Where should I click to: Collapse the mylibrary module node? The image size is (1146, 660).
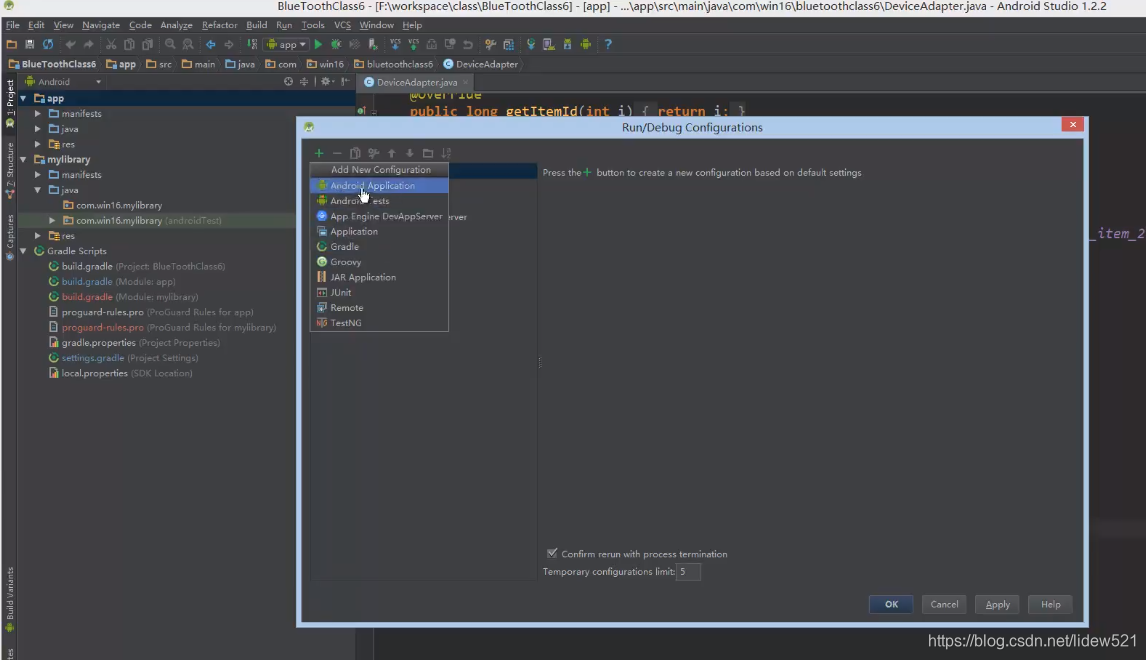click(23, 159)
